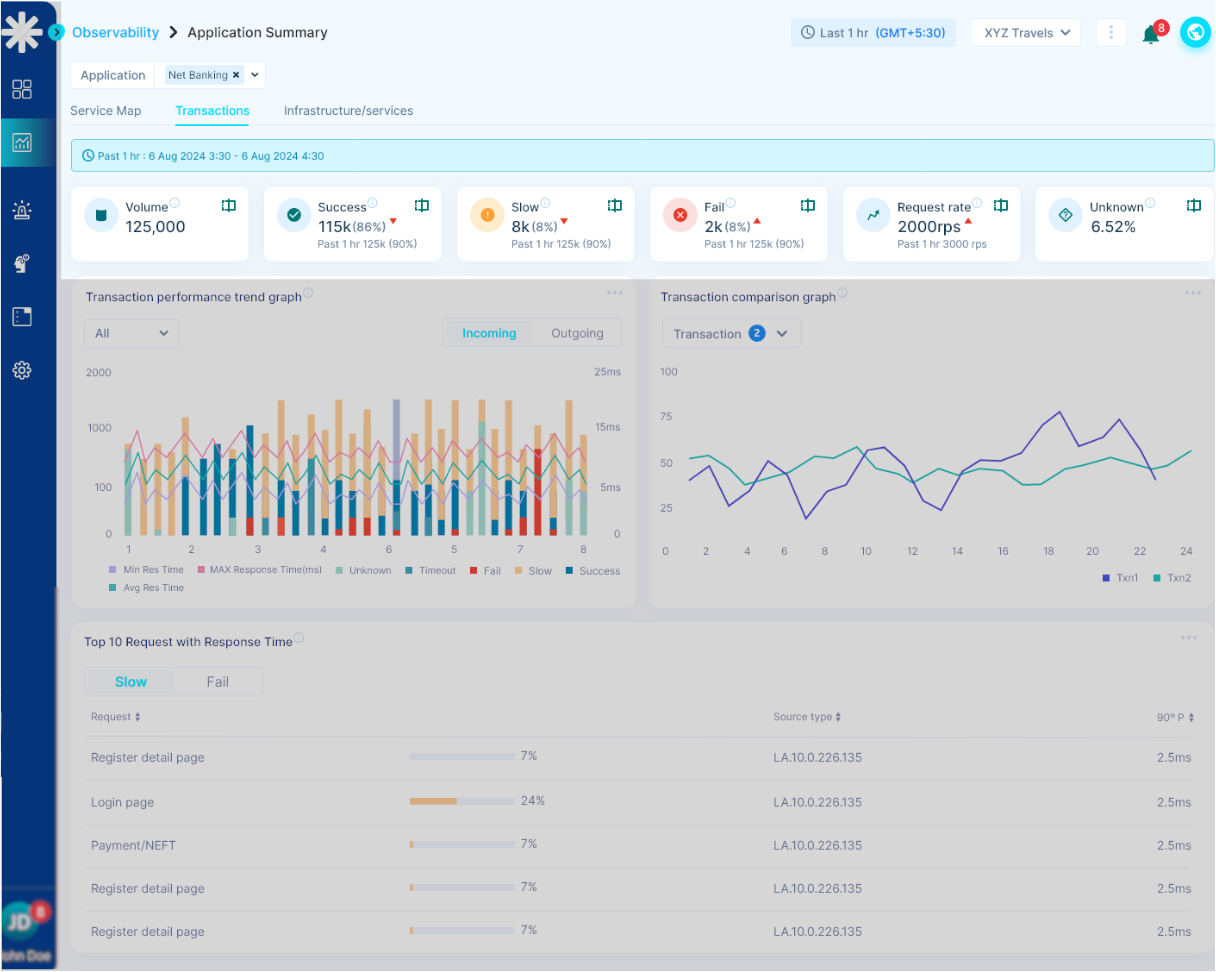The height and width of the screenshot is (972, 1216).
Task: Open the Last 1 hr time range selector
Action: click(x=873, y=32)
